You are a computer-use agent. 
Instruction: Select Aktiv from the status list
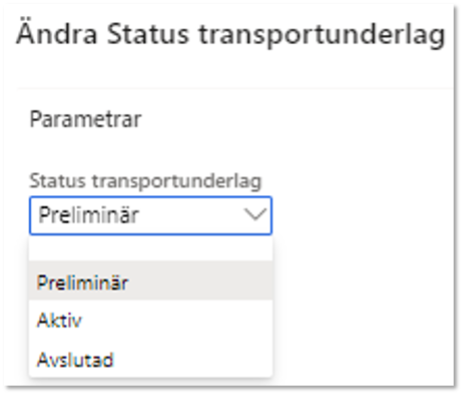pos(151,320)
